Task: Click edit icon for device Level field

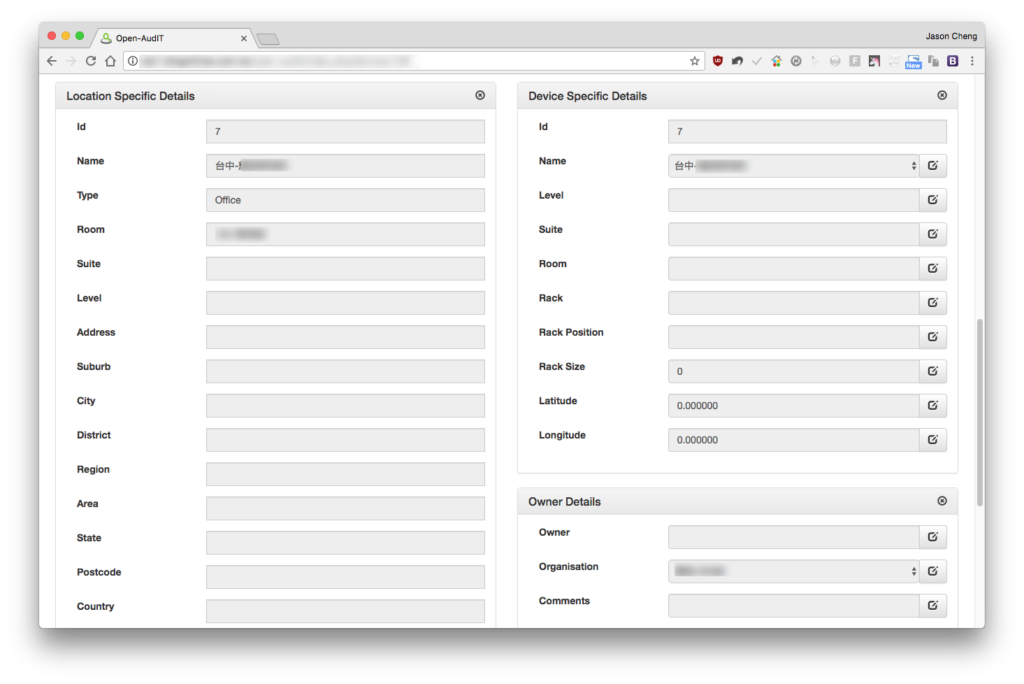Action: pos(933,200)
